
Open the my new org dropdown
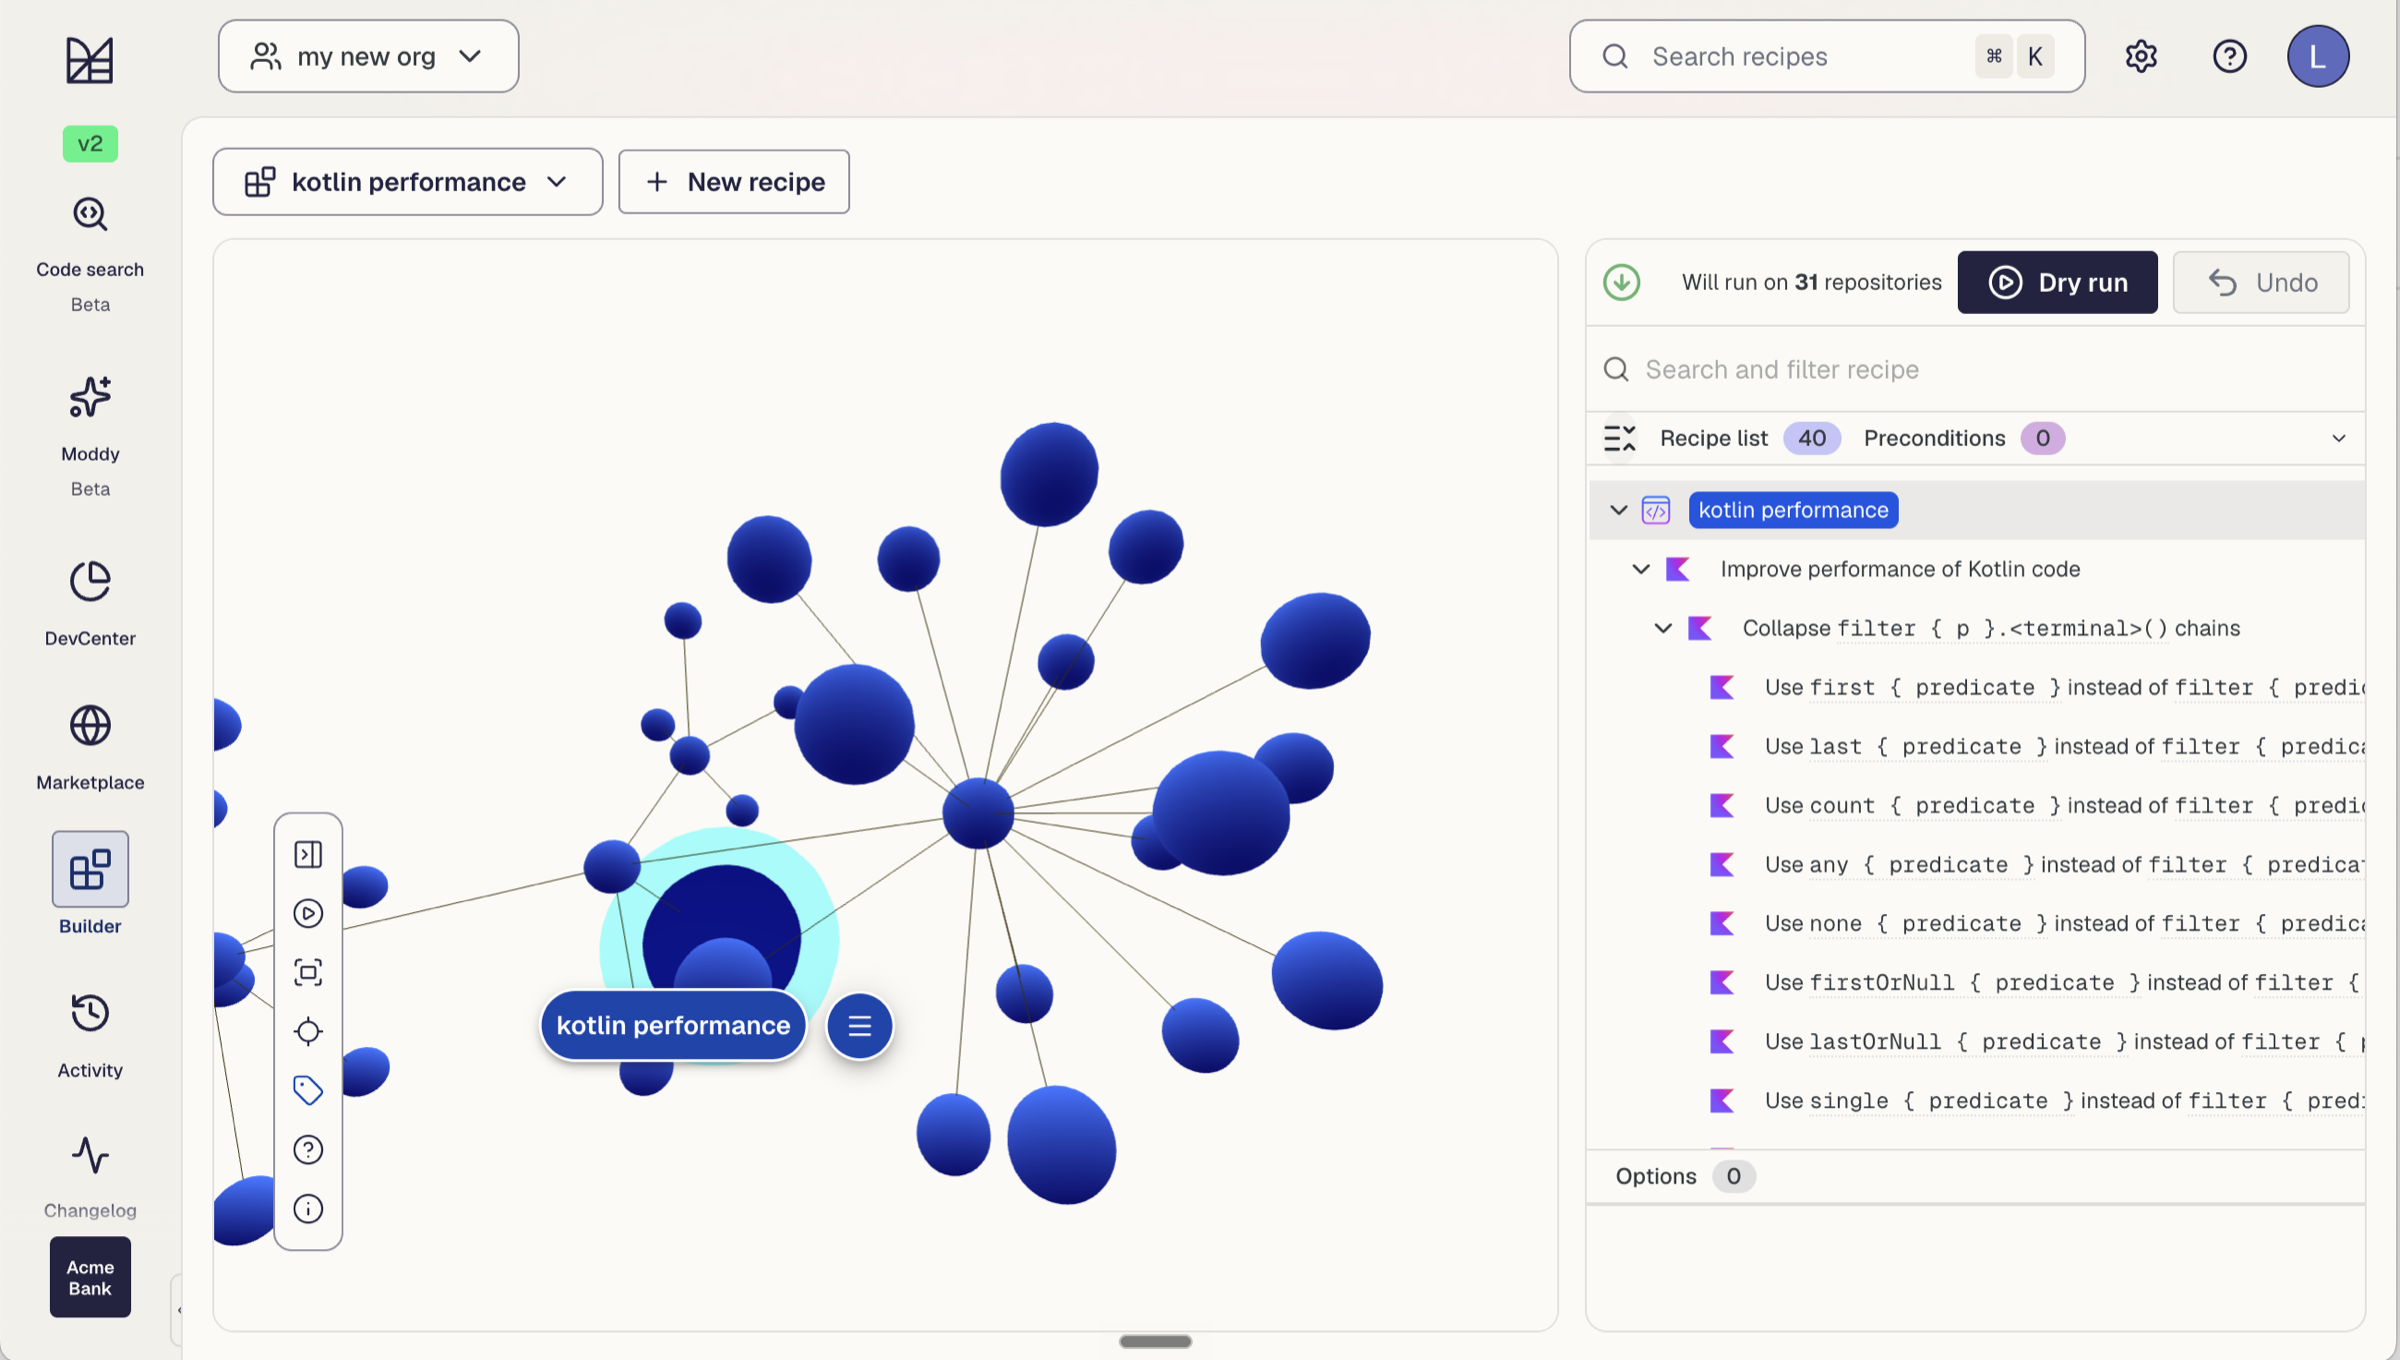click(x=368, y=56)
